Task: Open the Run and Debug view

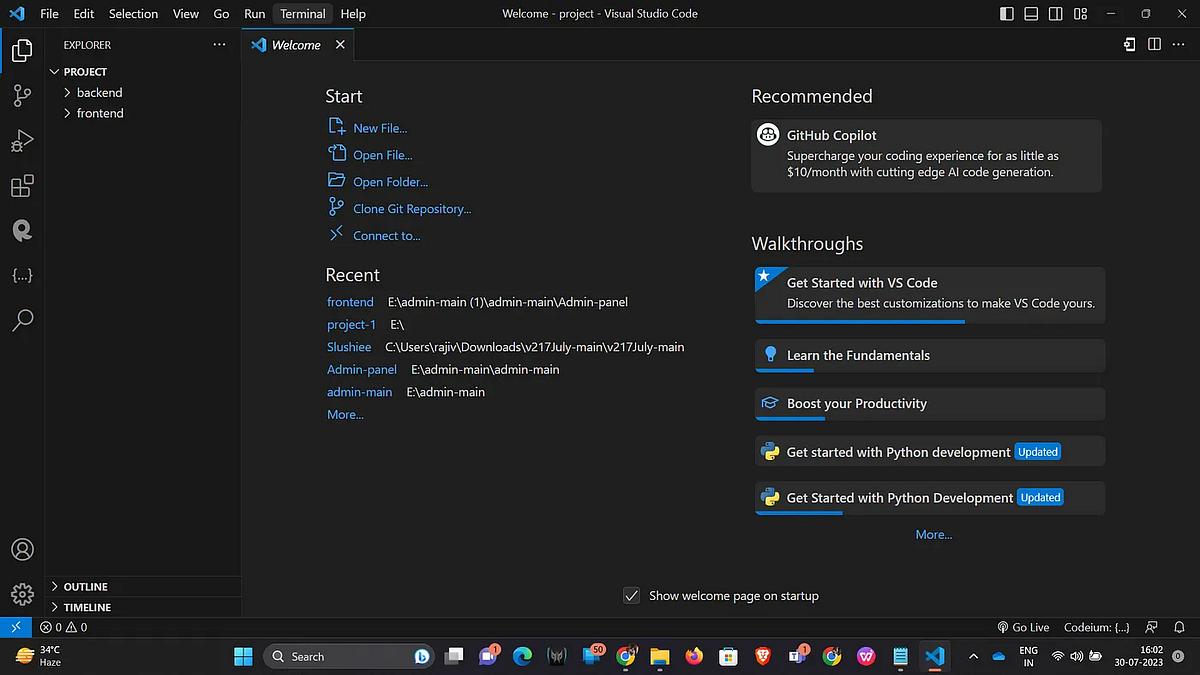Action: pyautogui.click(x=22, y=141)
